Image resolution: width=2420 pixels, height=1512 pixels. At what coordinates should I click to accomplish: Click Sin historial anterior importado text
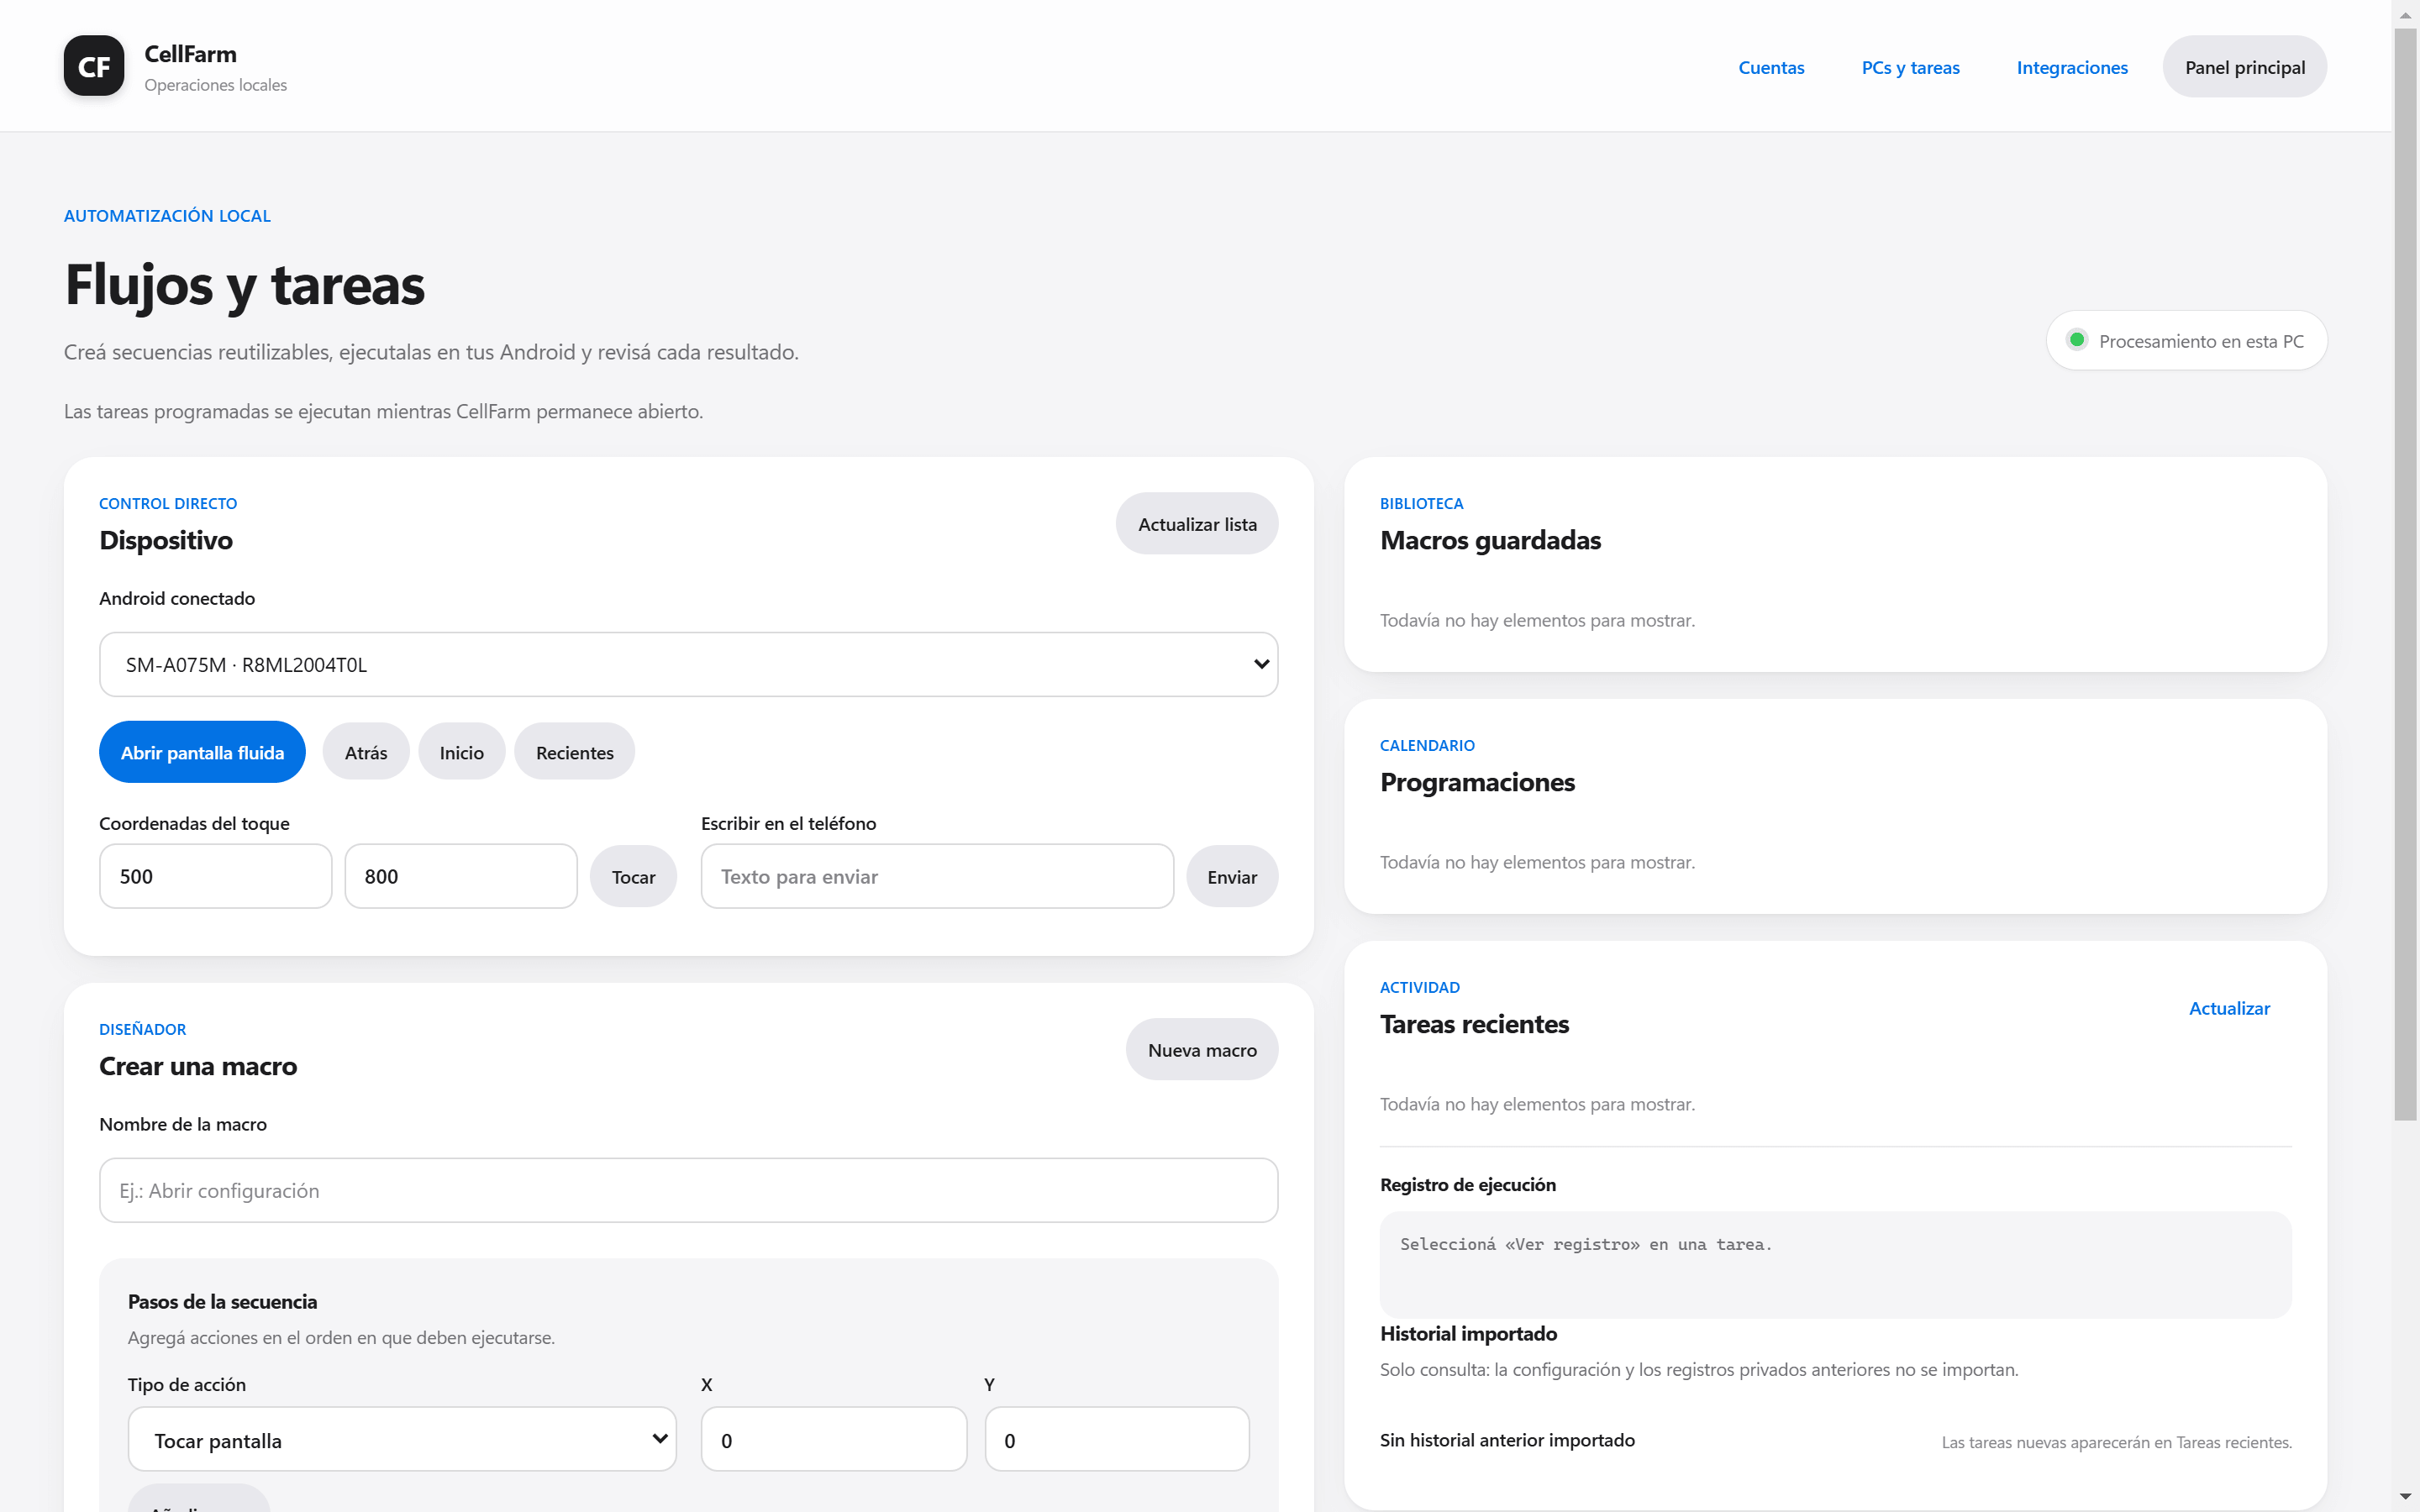[x=1507, y=1440]
